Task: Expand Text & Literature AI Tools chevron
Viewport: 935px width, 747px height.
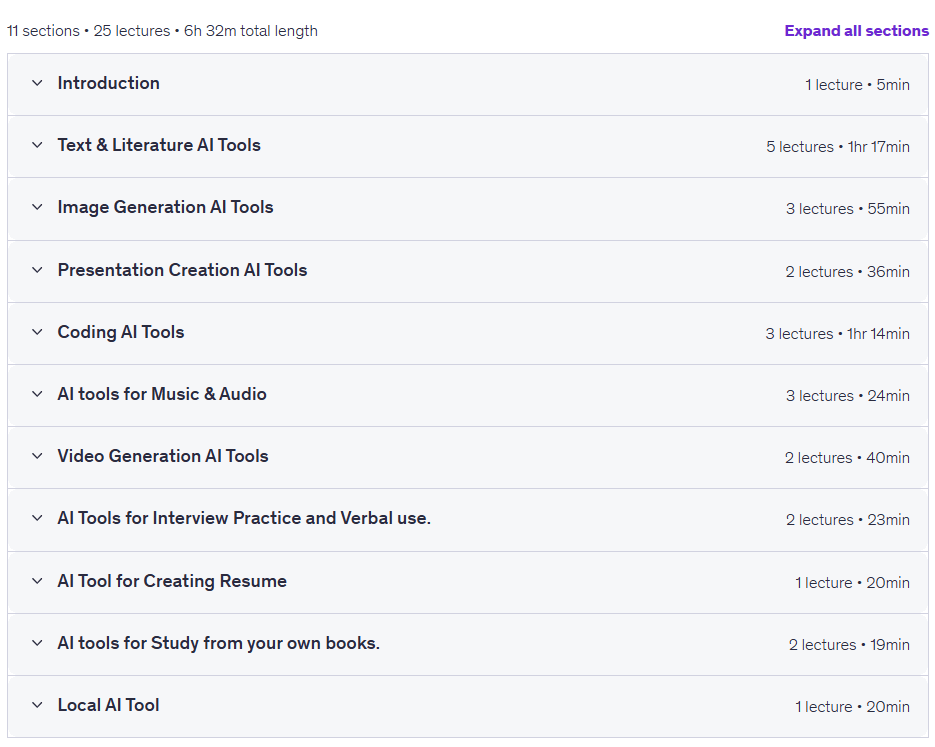Action: (x=37, y=145)
